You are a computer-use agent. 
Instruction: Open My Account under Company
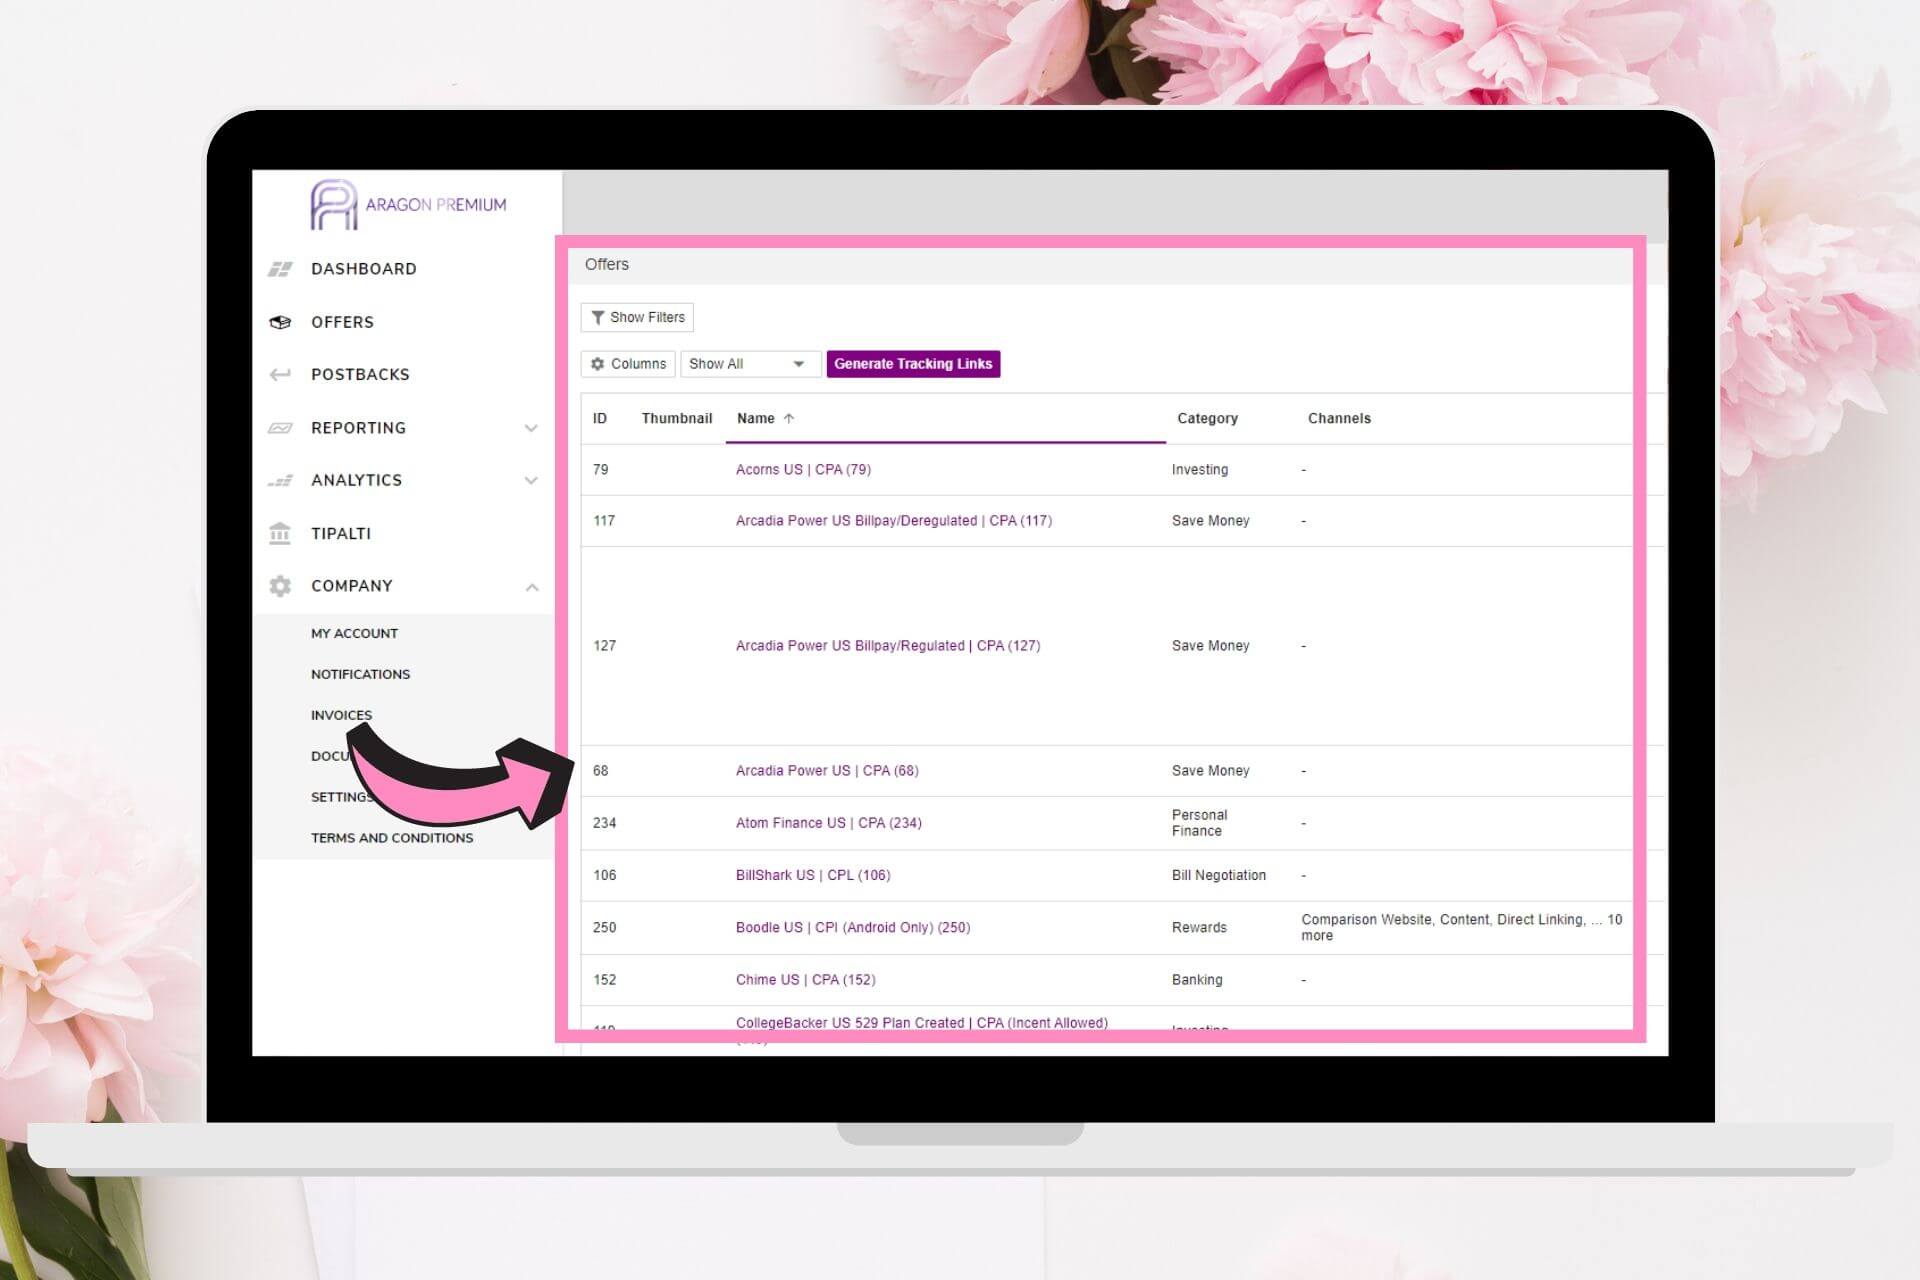(x=354, y=634)
